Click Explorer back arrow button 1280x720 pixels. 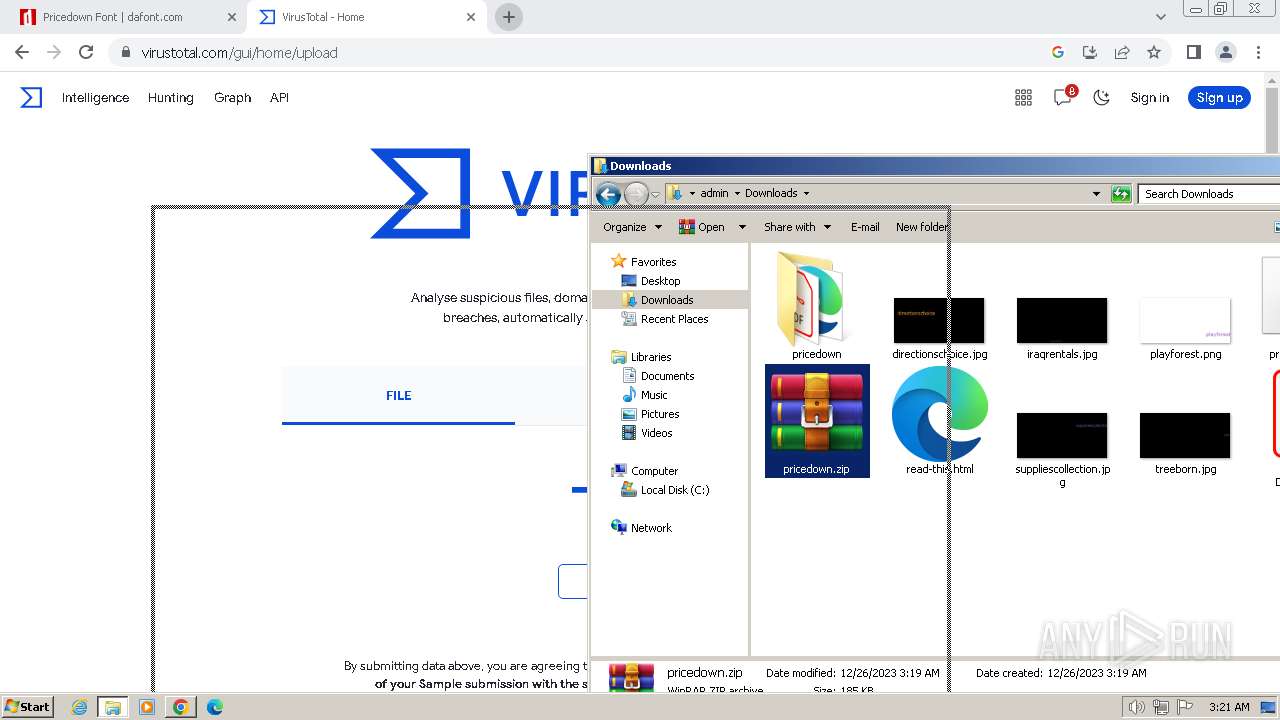tap(608, 194)
